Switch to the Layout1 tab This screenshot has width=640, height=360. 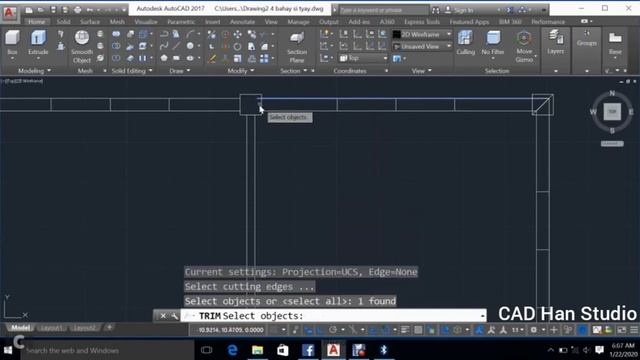(x=52, y=328)
